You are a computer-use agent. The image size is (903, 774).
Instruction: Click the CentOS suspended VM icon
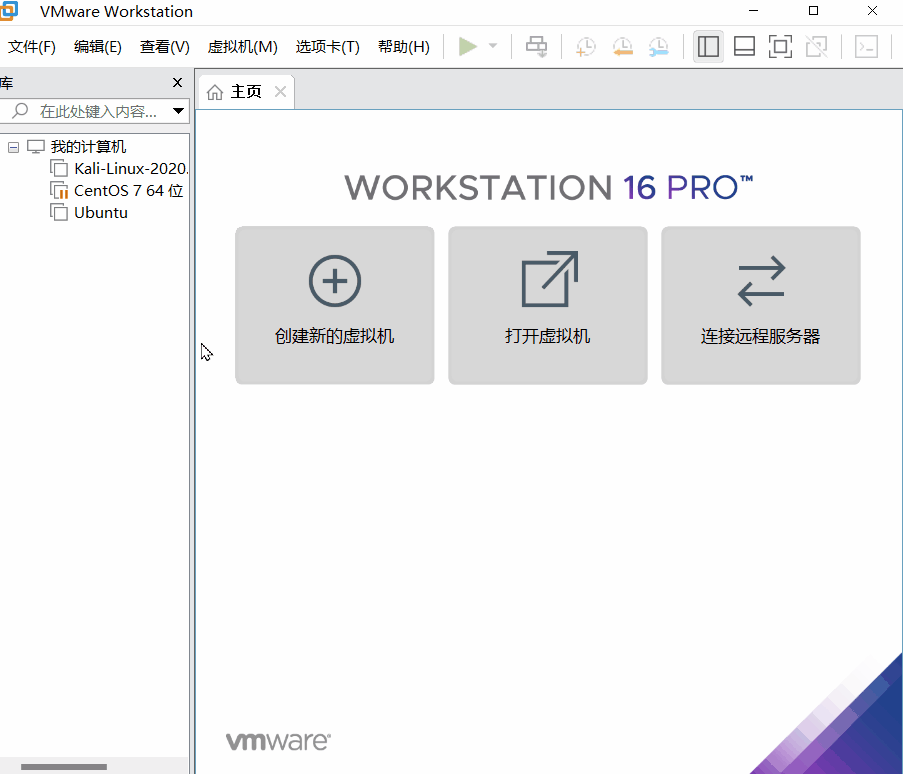(59, 190)
